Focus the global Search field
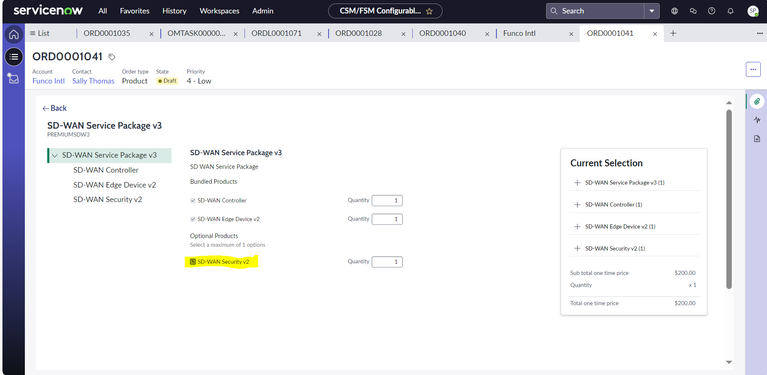The height and width of the screenshot is (375, 767). pyautogui.click(x=595, y=11)
